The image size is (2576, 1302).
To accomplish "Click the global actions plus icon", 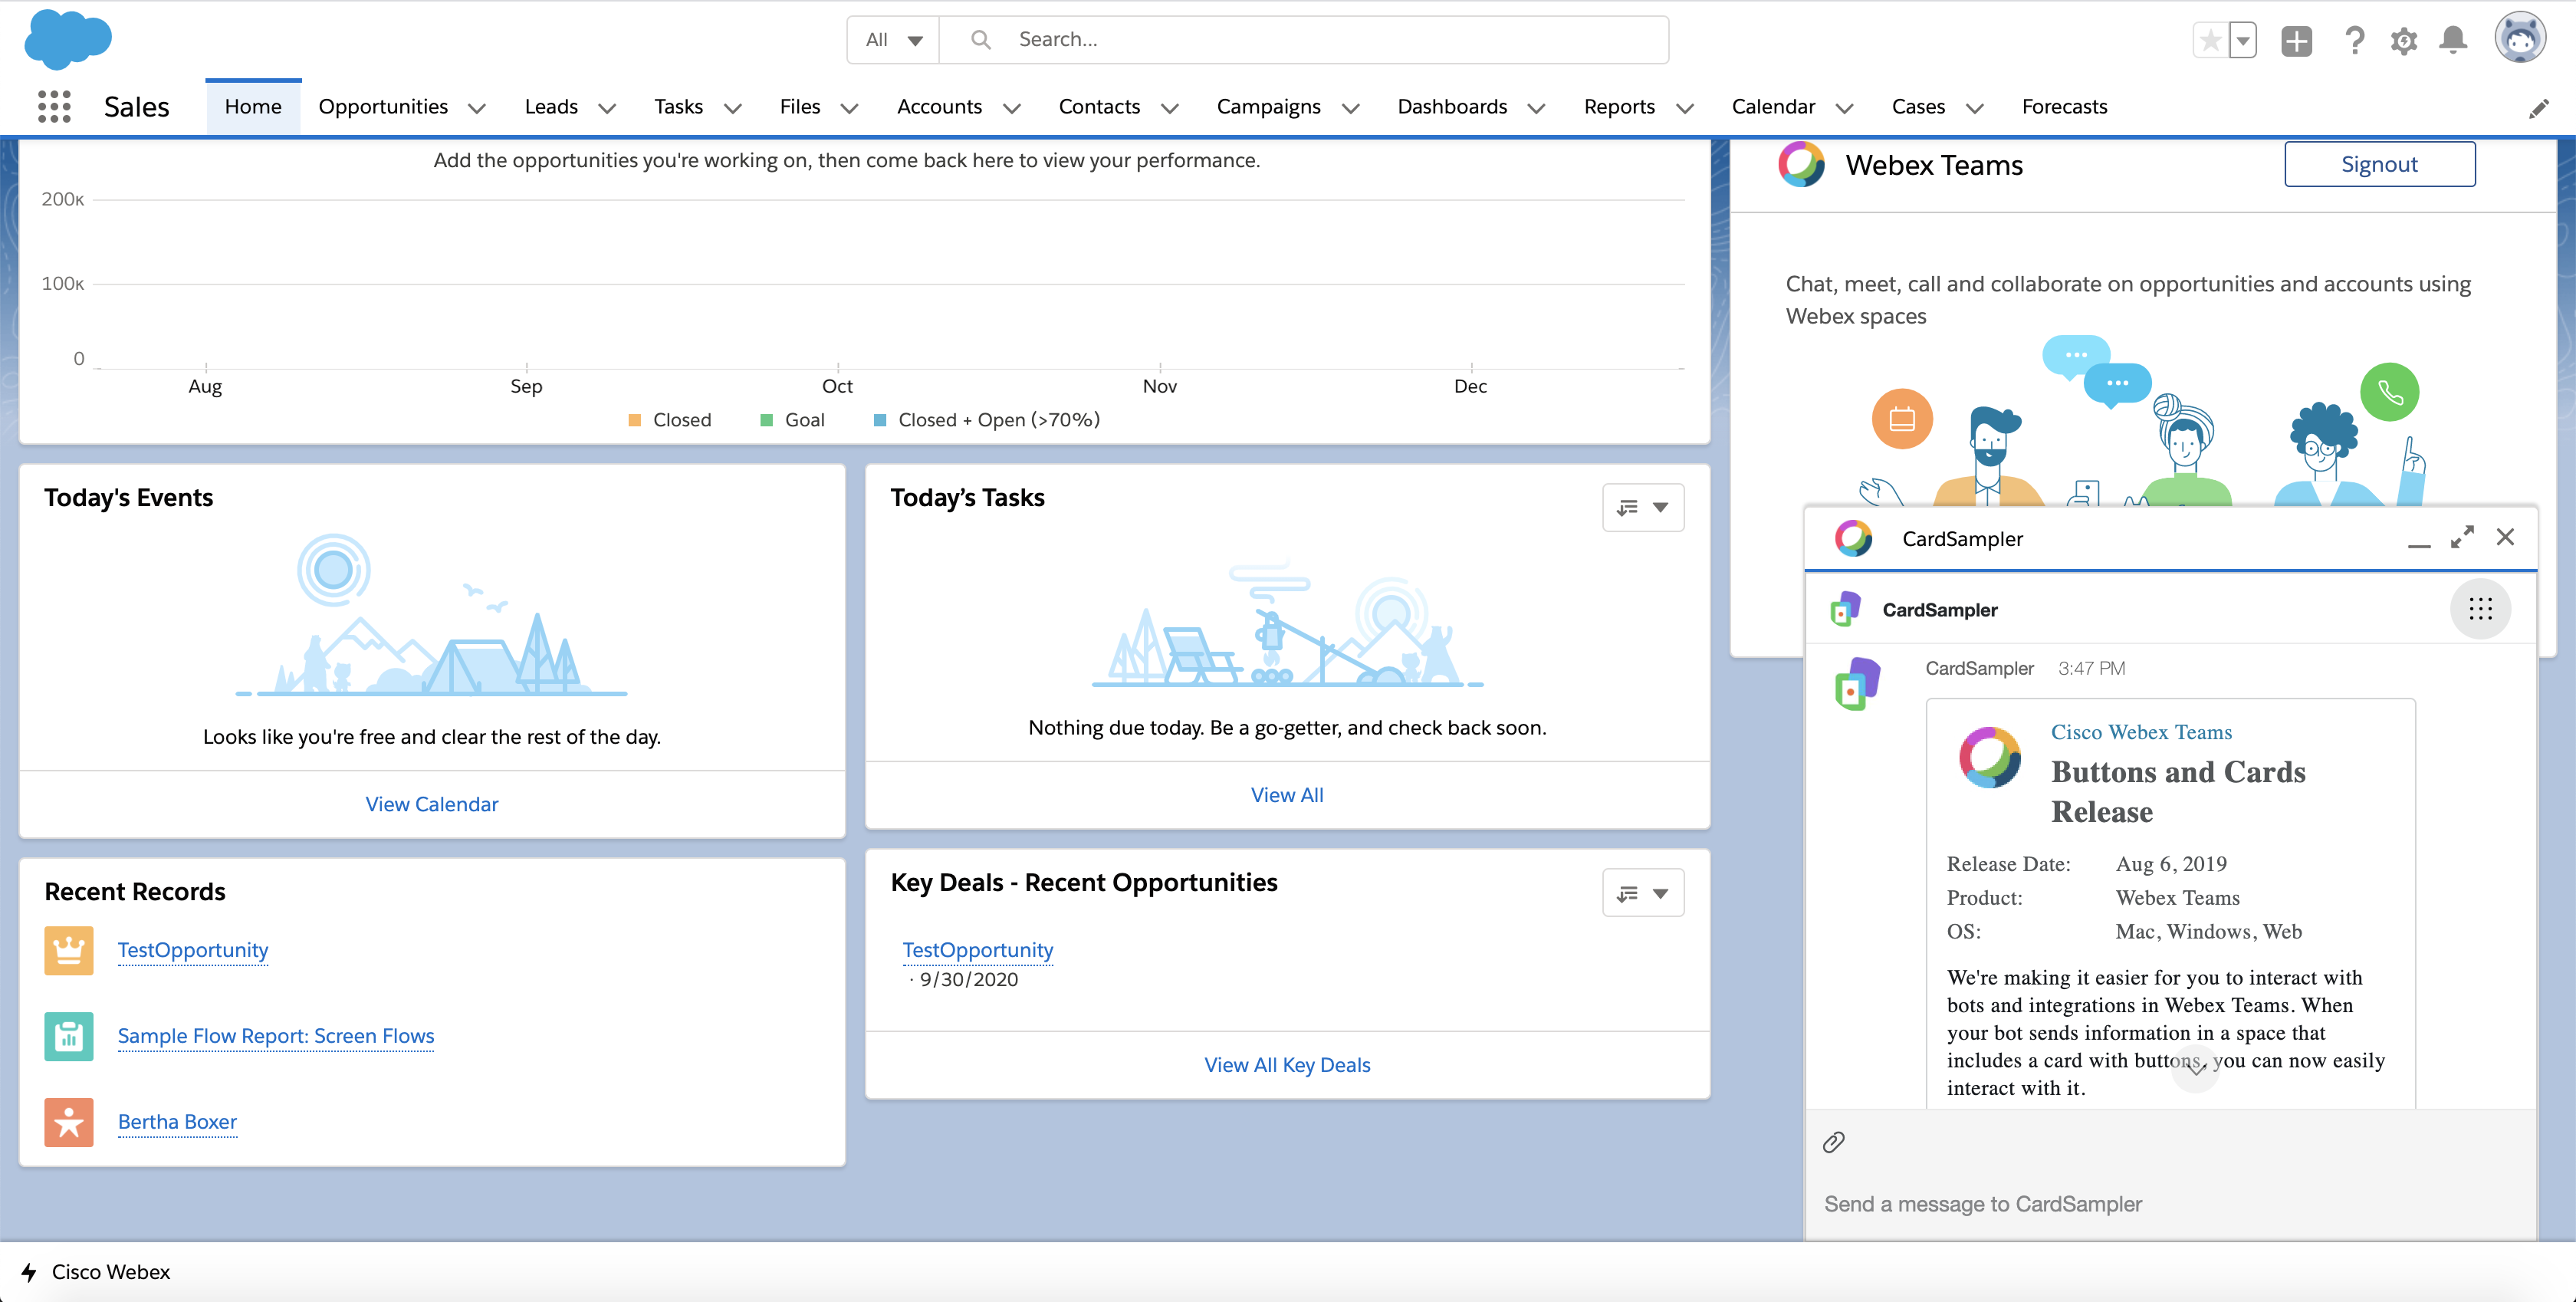I will pyautogui.click(x=2296, y=40).
